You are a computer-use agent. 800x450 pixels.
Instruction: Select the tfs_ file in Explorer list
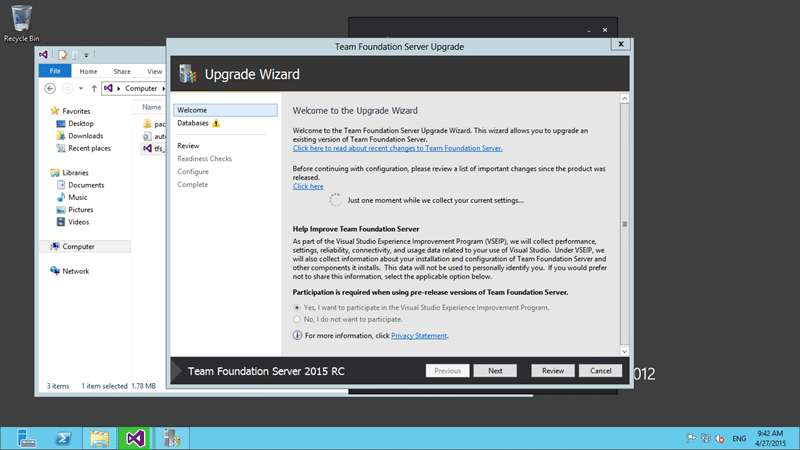point(154,148)
